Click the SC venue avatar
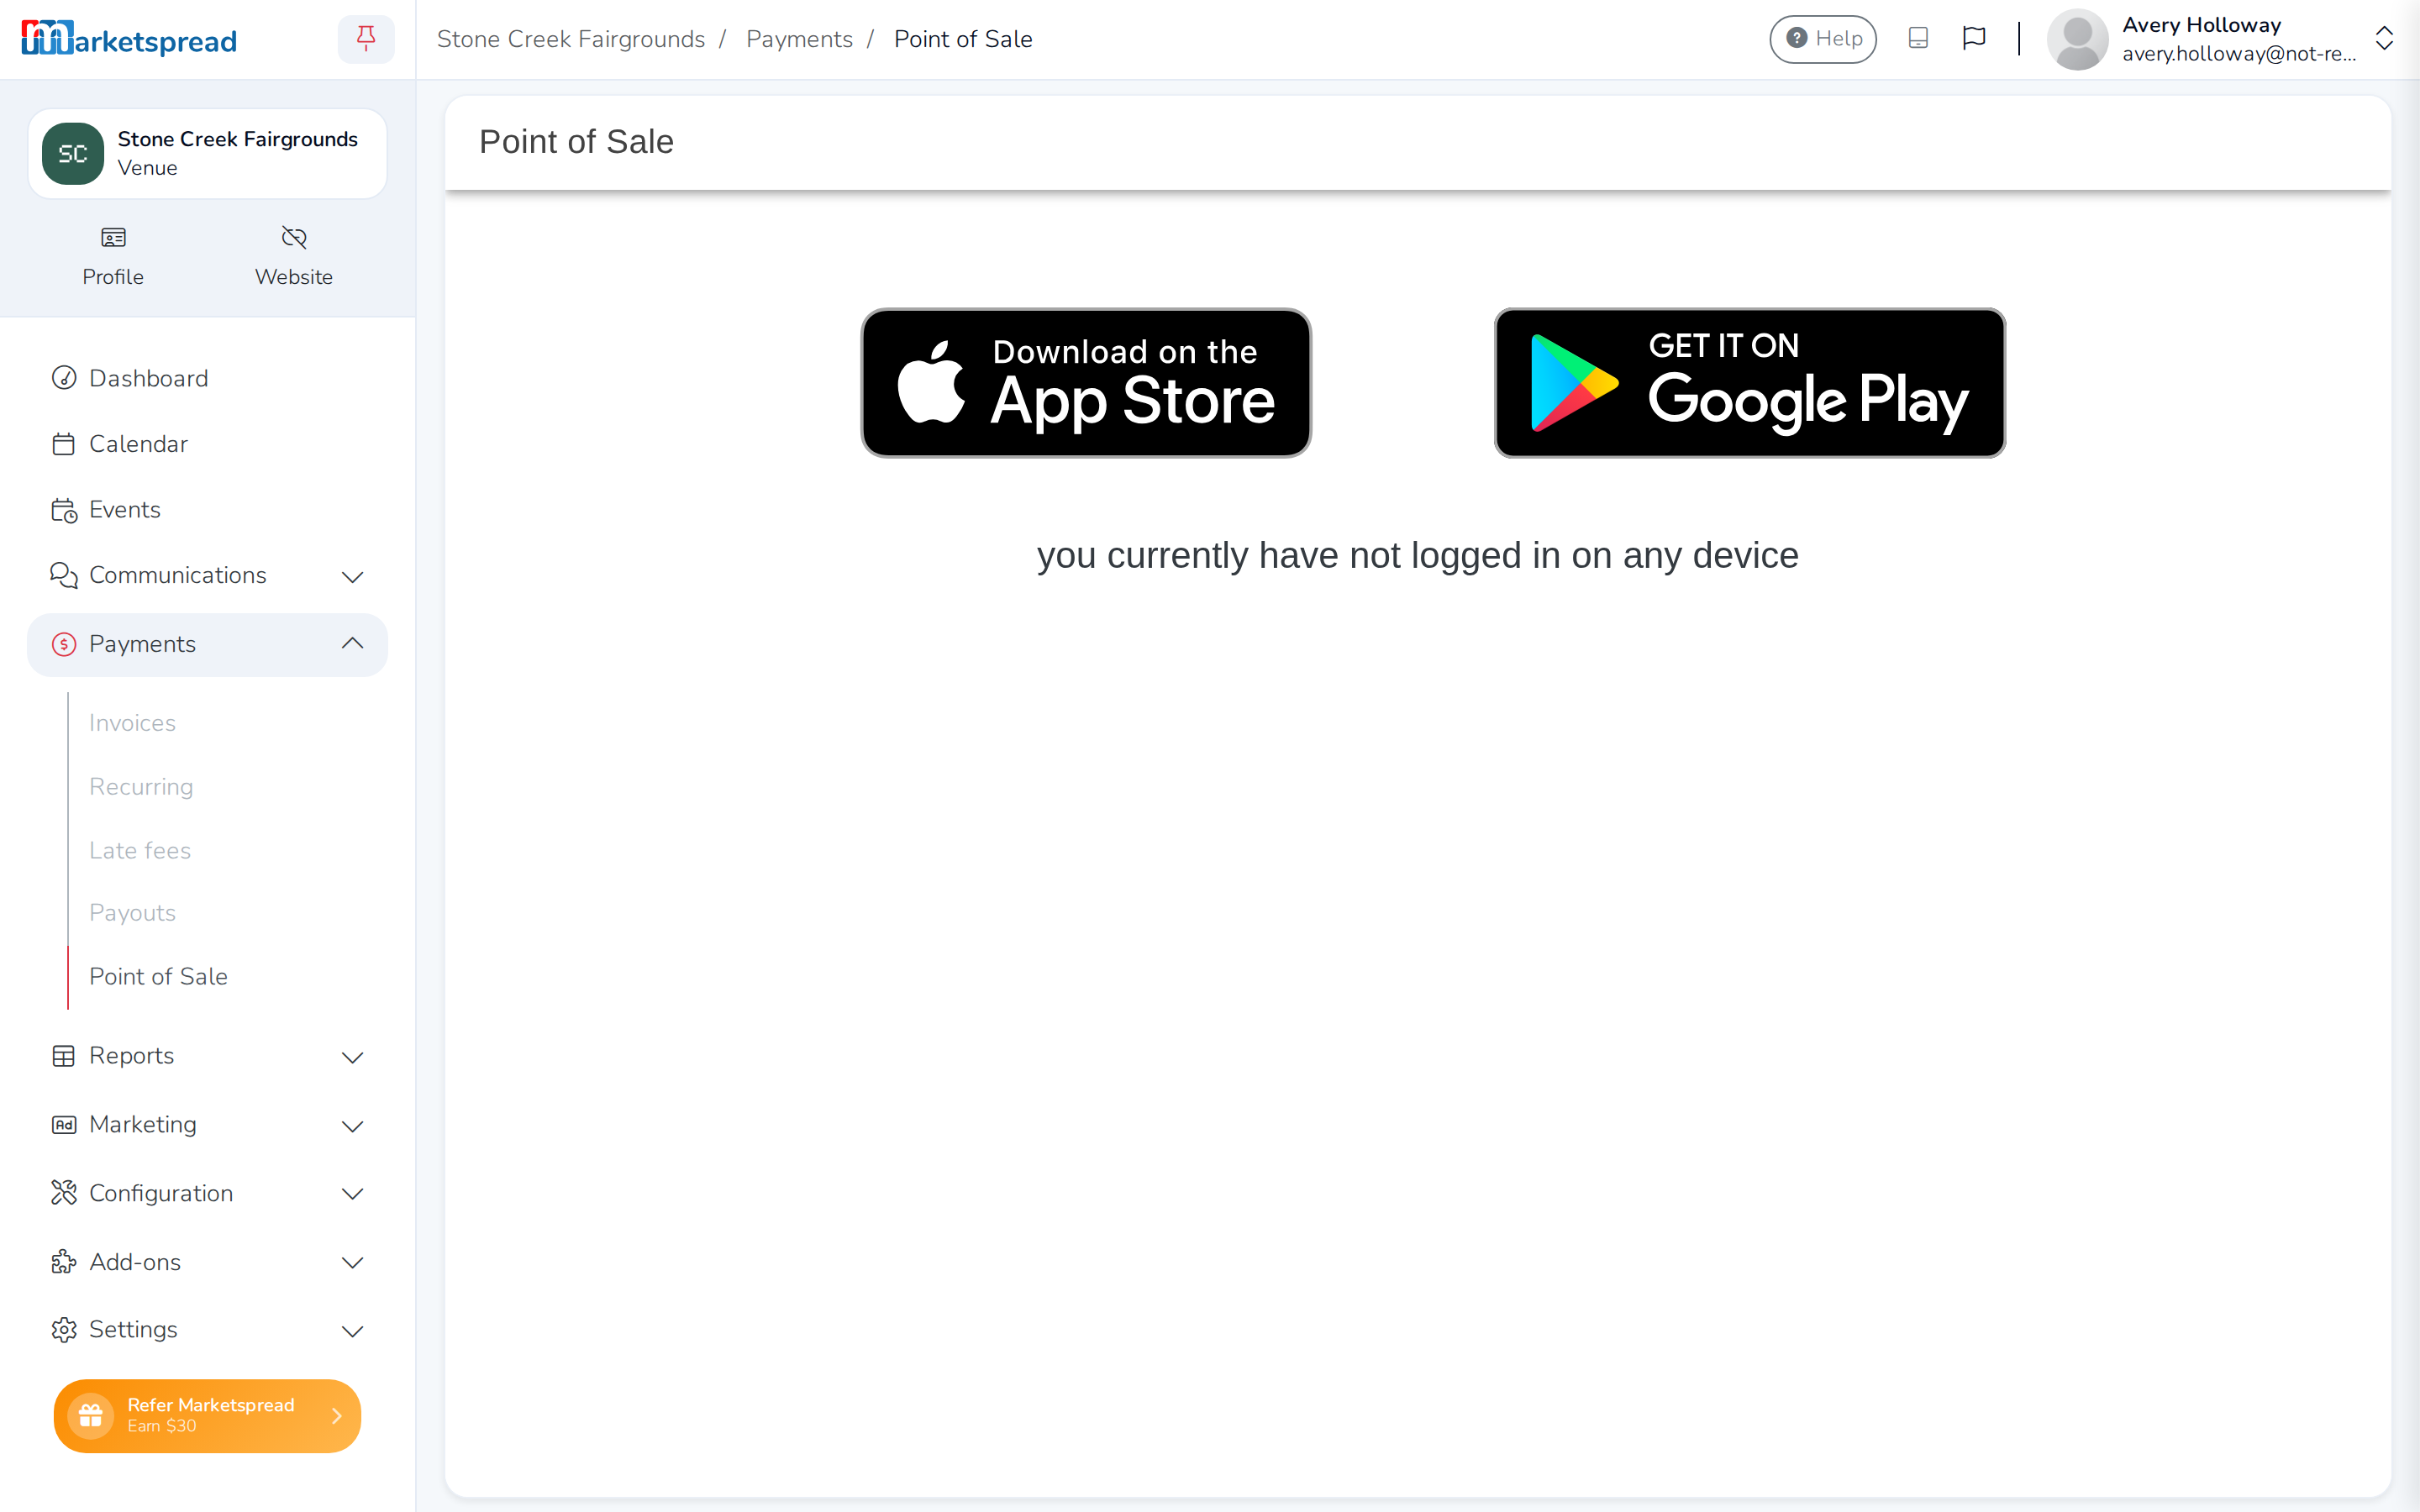2420x1512 pixels. 73,153
